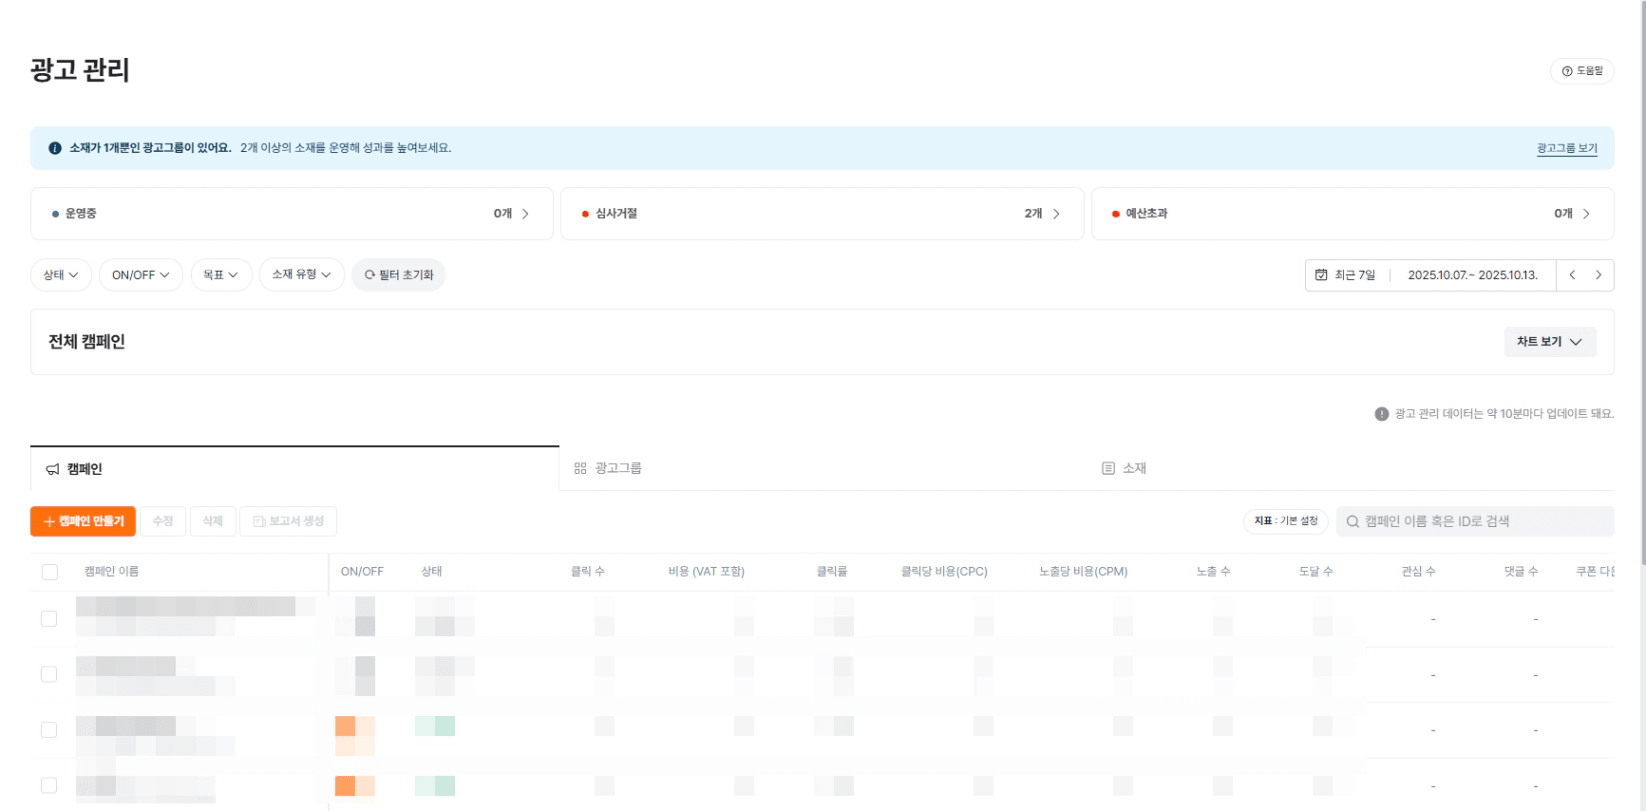Open 운영중 status card arrow
1646x811 pixels.
[525, 214]
